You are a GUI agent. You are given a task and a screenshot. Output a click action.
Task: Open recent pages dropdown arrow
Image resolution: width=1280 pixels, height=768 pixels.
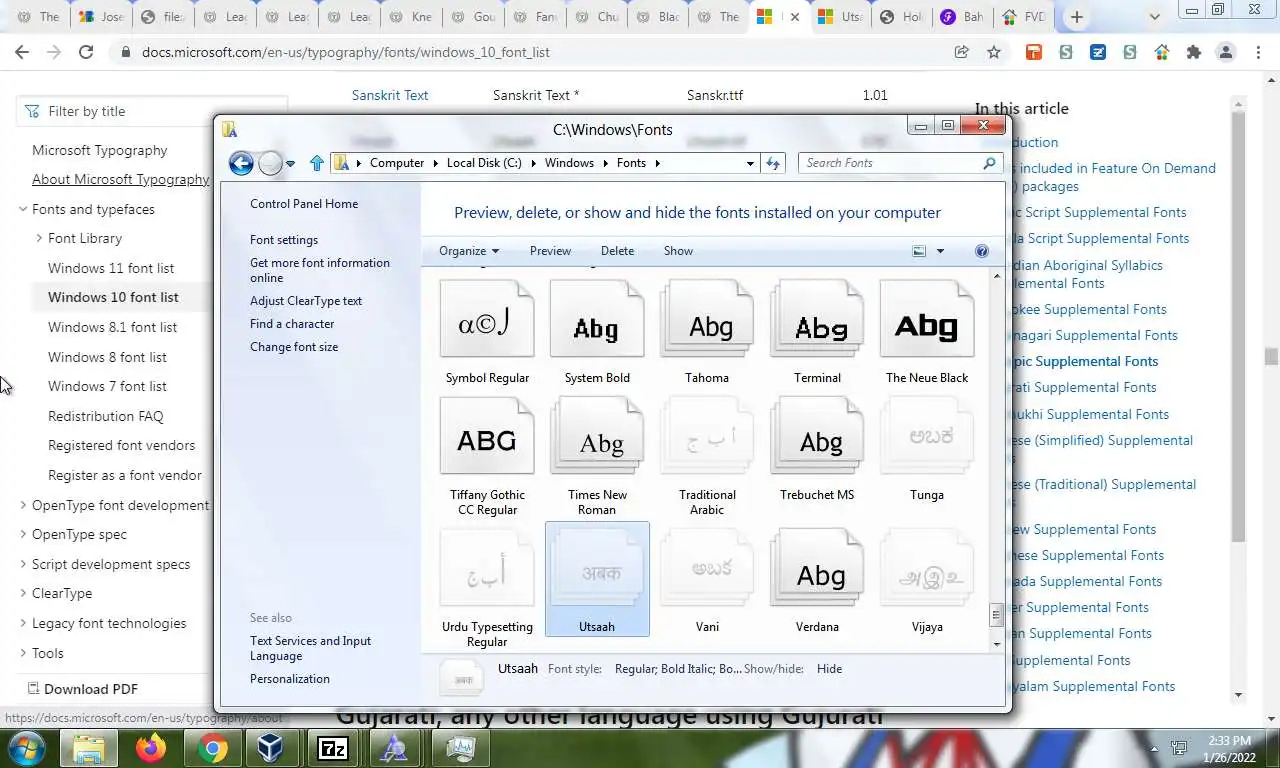pos(290,163)
